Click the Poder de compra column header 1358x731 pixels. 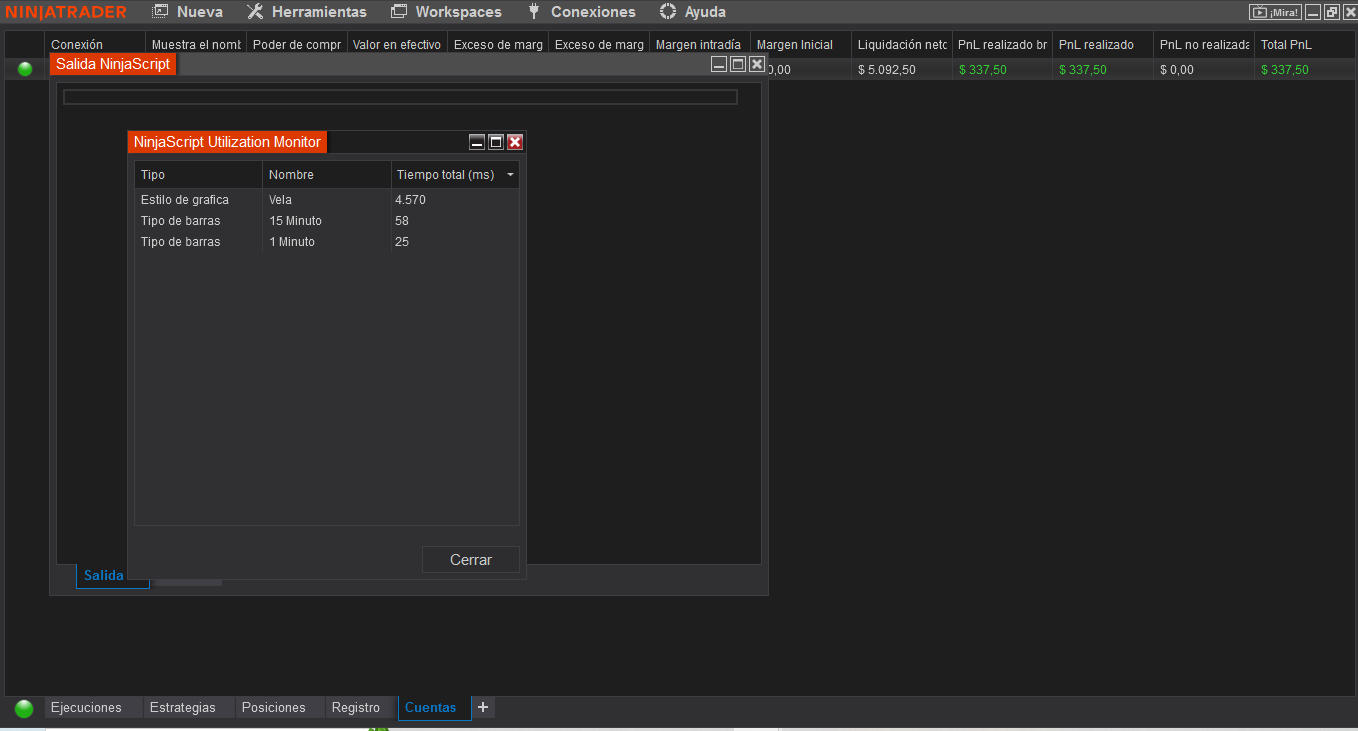point(297,45)
